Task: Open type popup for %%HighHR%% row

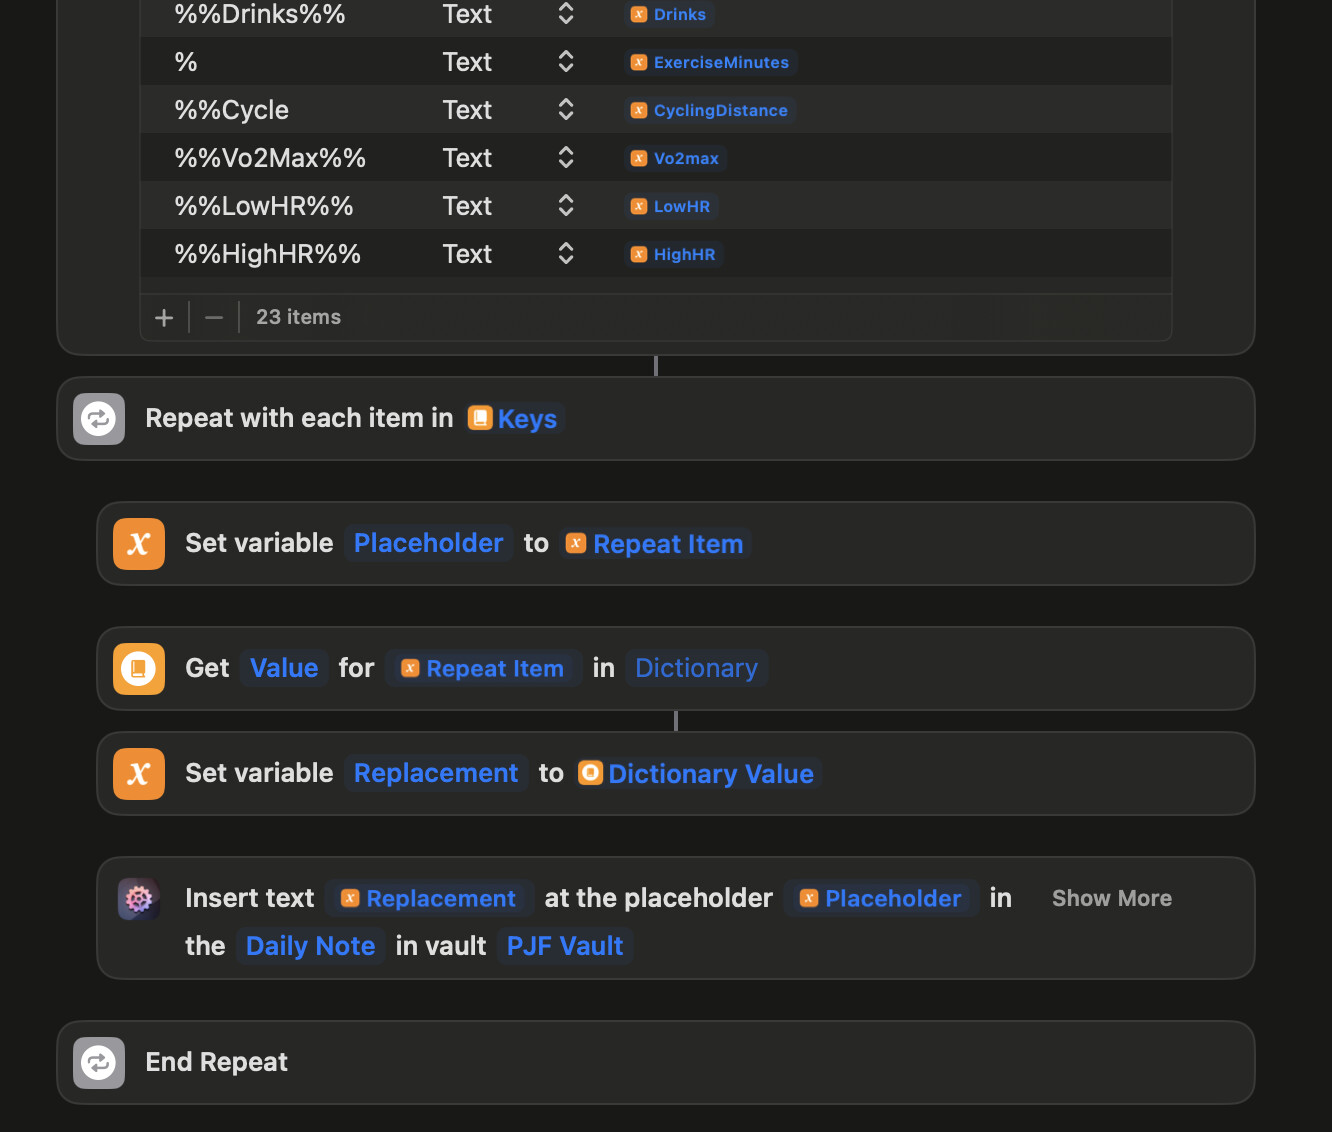Action: tap(565, 254)
